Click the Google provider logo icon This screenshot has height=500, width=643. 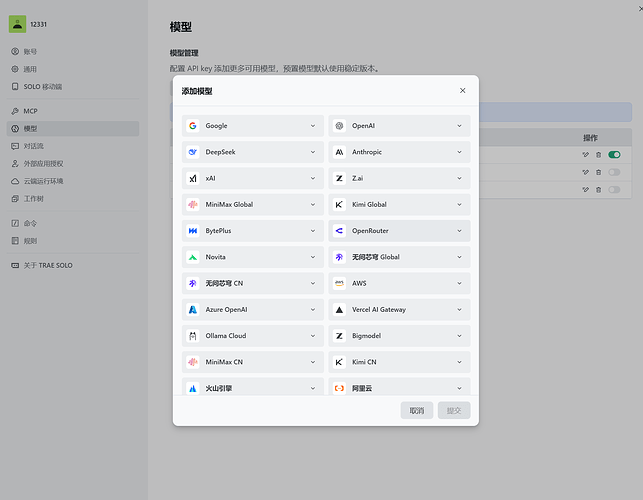click(x=193, y=126)
